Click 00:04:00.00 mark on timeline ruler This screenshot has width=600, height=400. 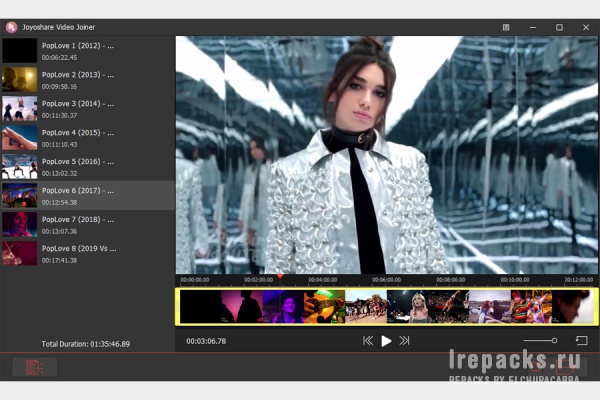tap(323, 280)
